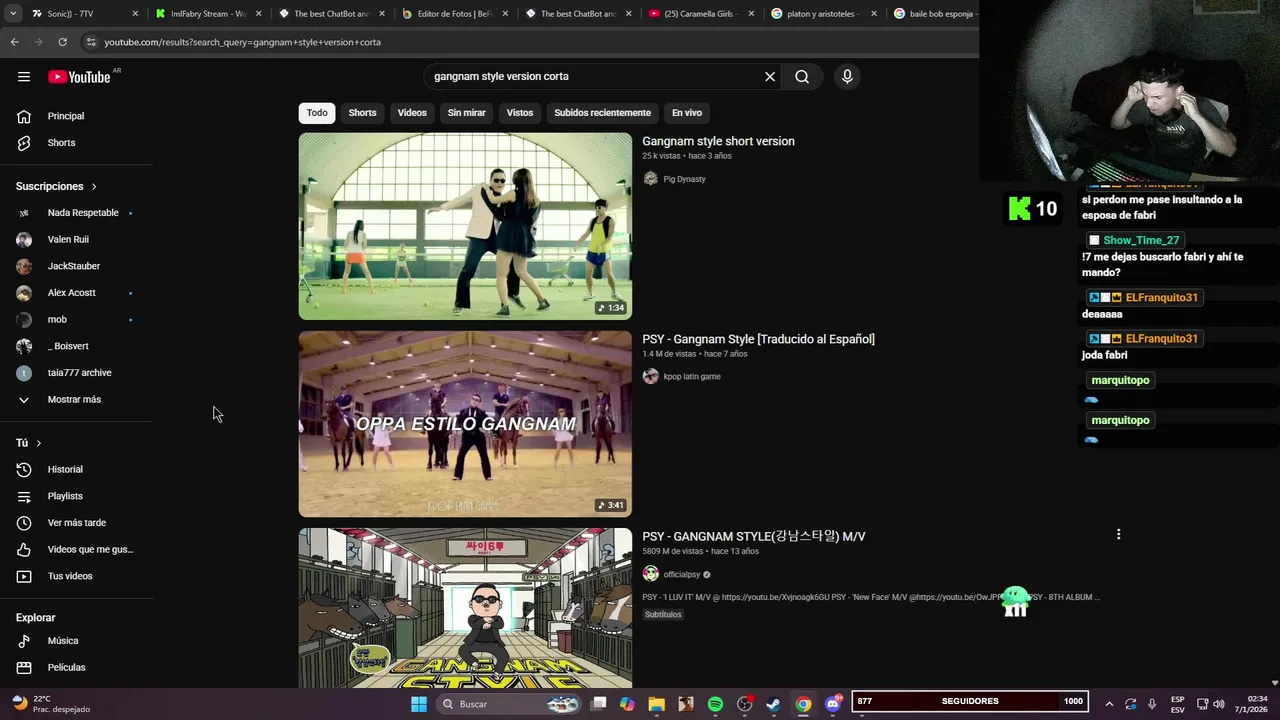Clear the search box with the X
This screenshot has width=1280, height=720.
click(x=770, y=77)
